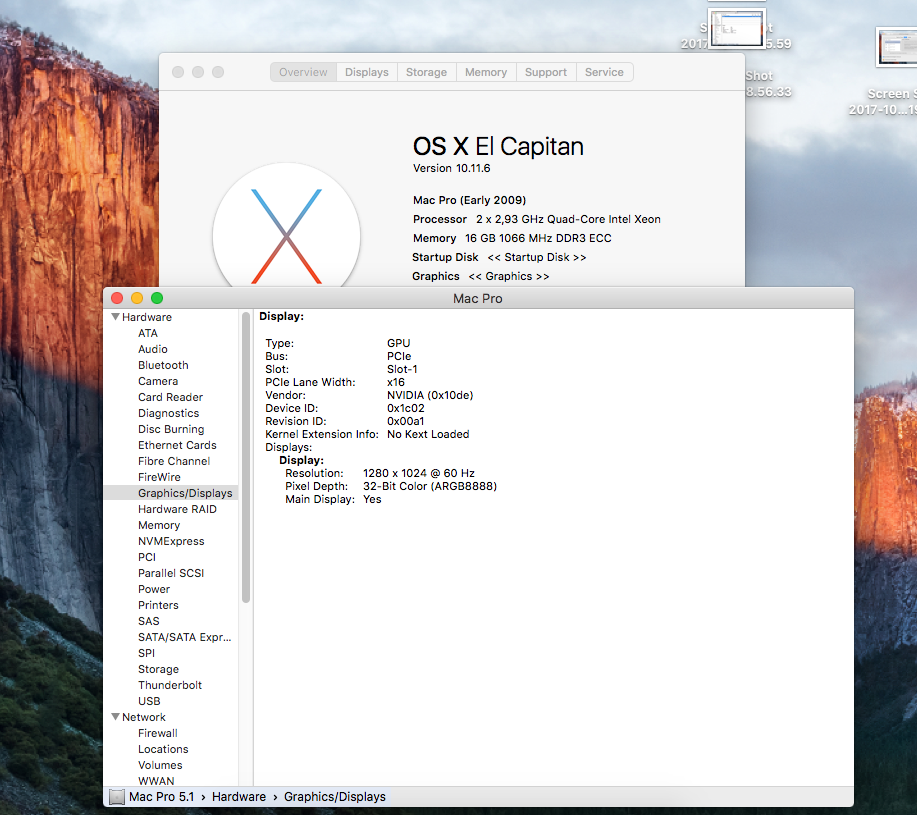Select Camera in the sidebar
The width and height of the screenshot is (917, 815).
[158, 381]
